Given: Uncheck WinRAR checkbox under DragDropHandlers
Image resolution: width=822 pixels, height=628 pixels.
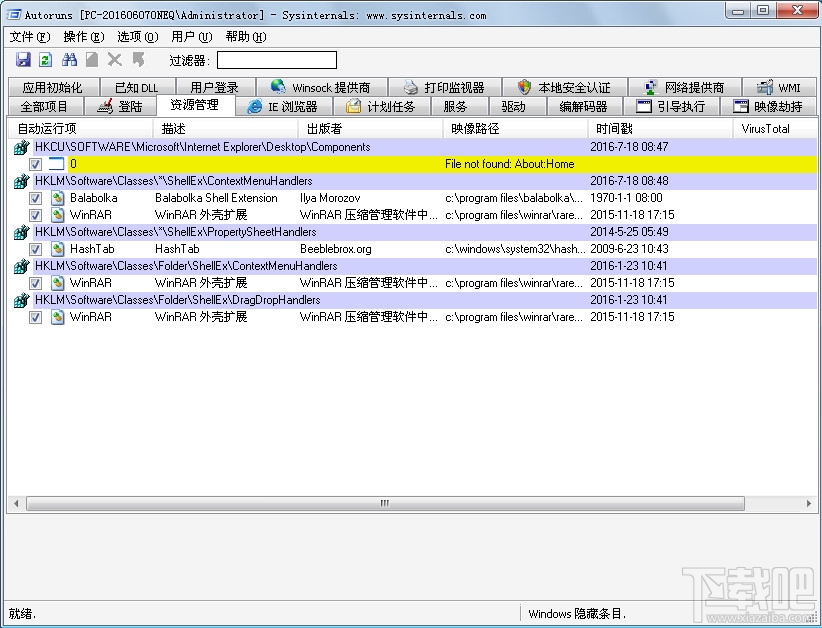Looking at the screenshot, I should tap(35, 318).
